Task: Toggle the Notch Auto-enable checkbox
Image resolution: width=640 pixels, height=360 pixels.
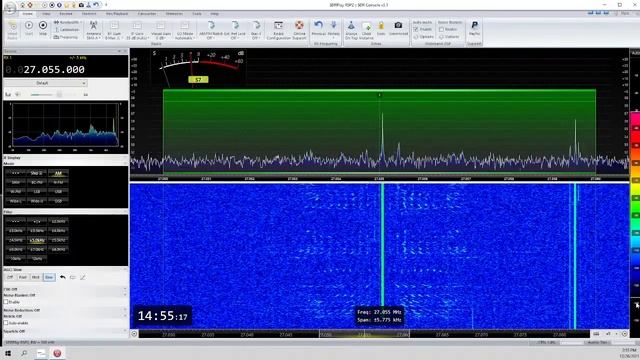Action: 6,323
